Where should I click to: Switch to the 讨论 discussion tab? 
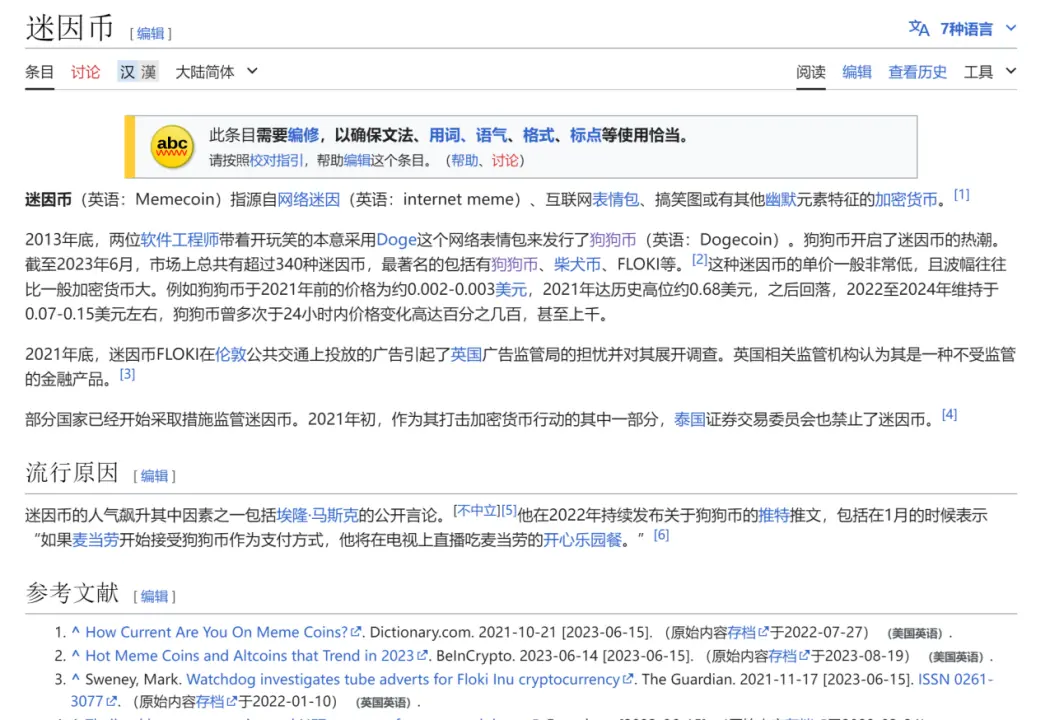(x=85, y=71)
